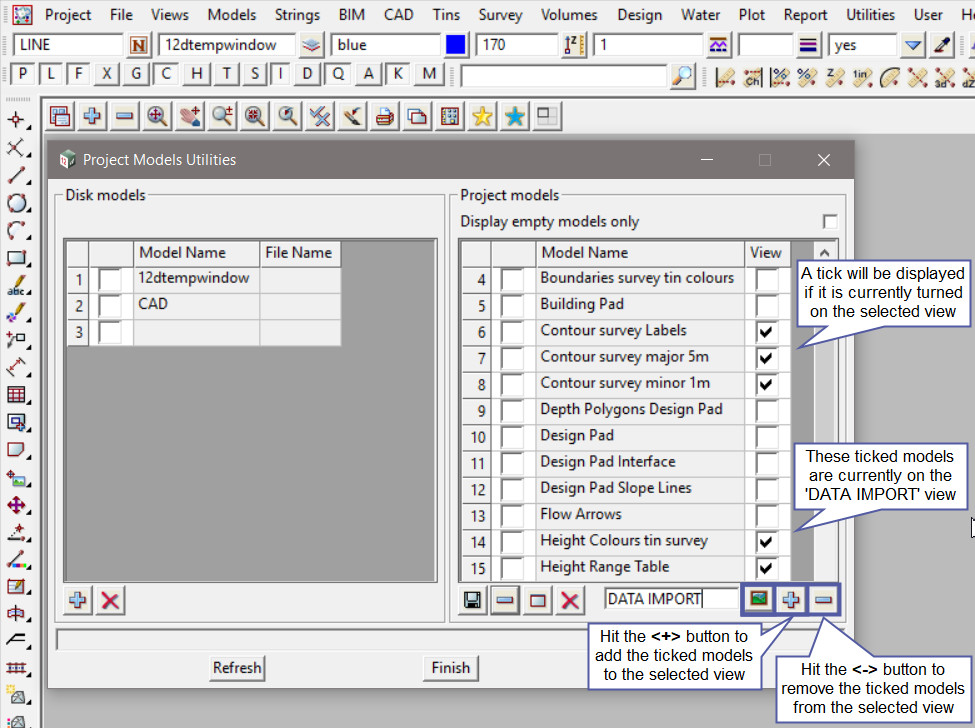Viewport: 975px width, 728px height.
Task: Enable Display empty models only checkbox
Action: pyautogui.click(x=829, y=222)
